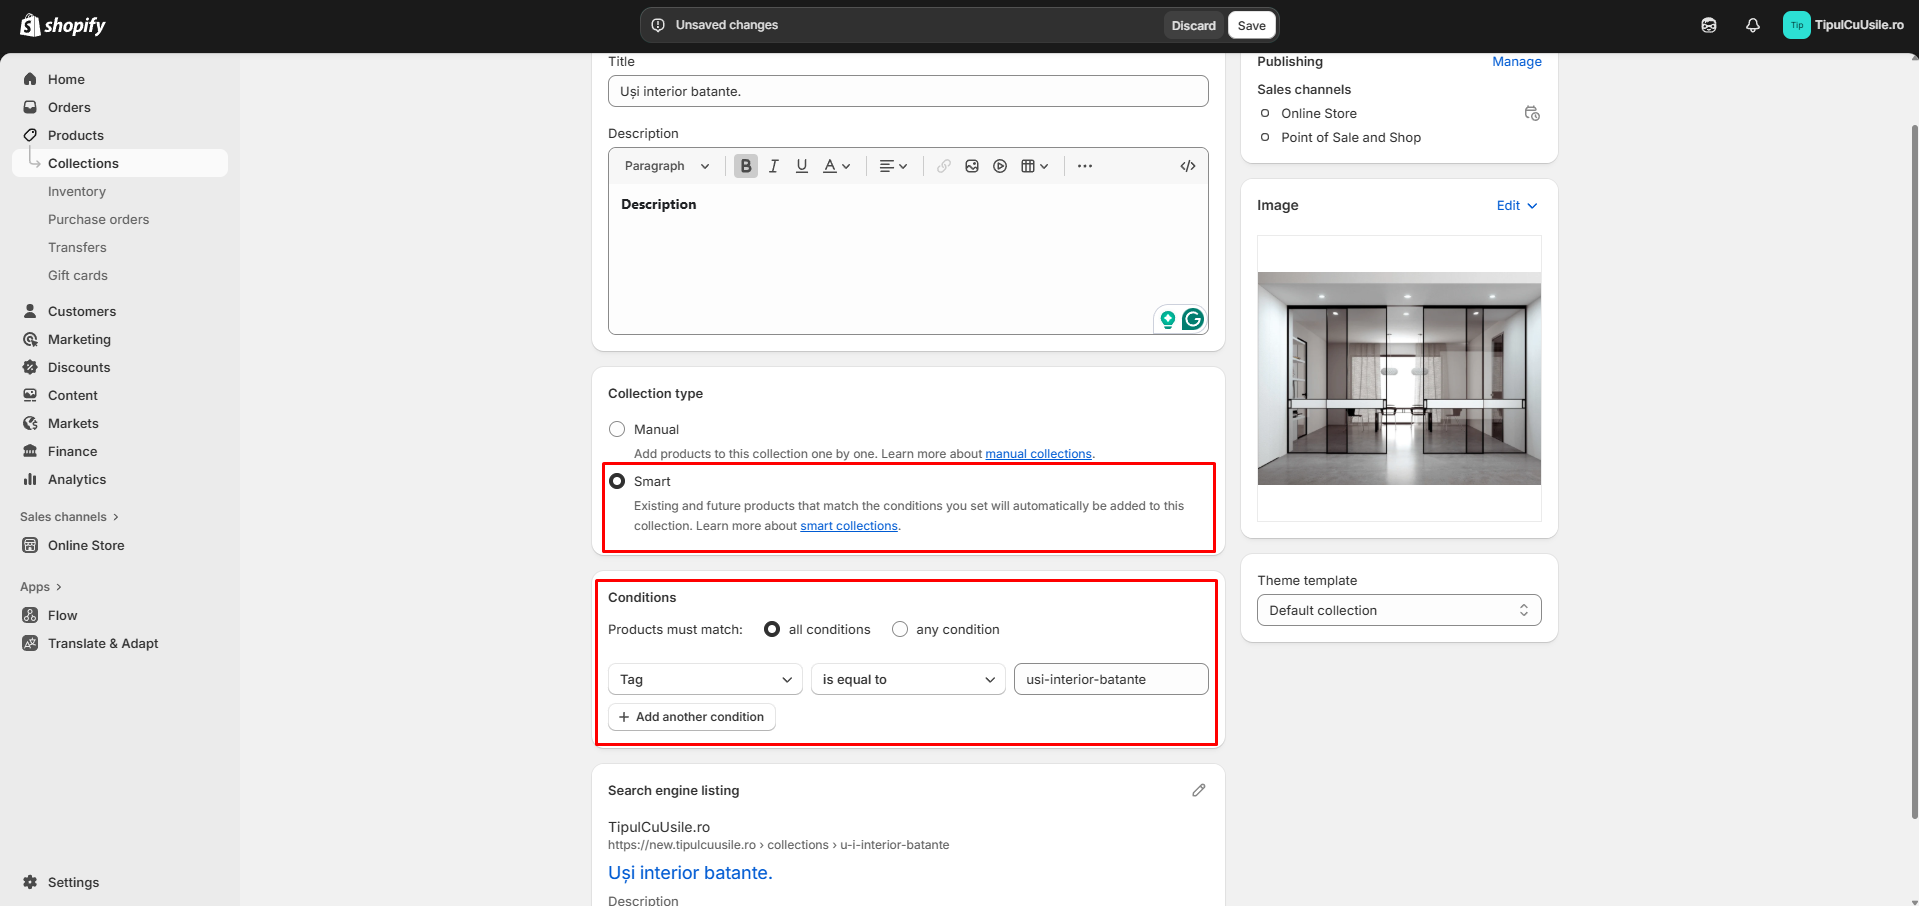This screenshot has height=906, width=1919.
Task: Open the insert table tool
Action: (1033, 166)
